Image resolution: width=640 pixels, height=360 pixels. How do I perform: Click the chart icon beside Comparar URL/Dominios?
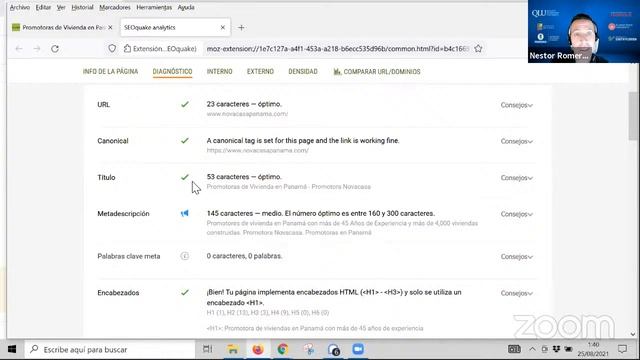click(337, 72)
